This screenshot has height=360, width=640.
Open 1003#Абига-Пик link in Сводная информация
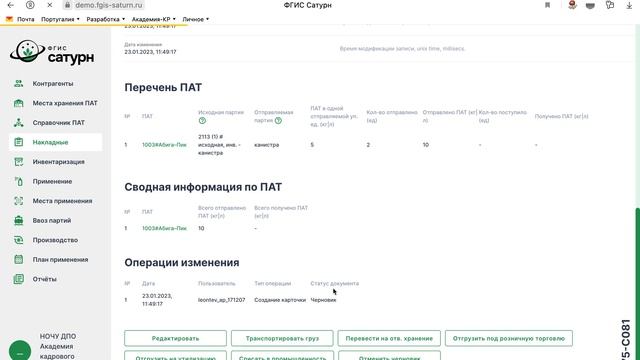164,228
